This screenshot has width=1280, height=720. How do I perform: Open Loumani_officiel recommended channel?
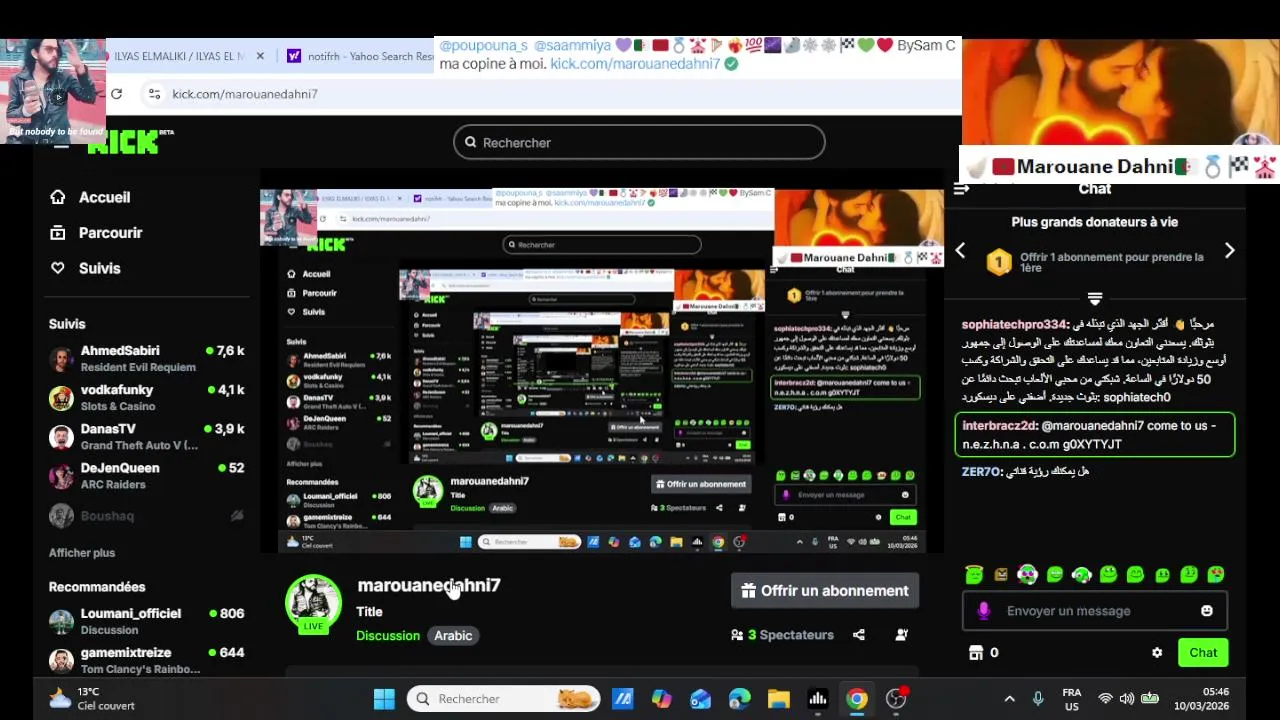[x=147, y=621]
